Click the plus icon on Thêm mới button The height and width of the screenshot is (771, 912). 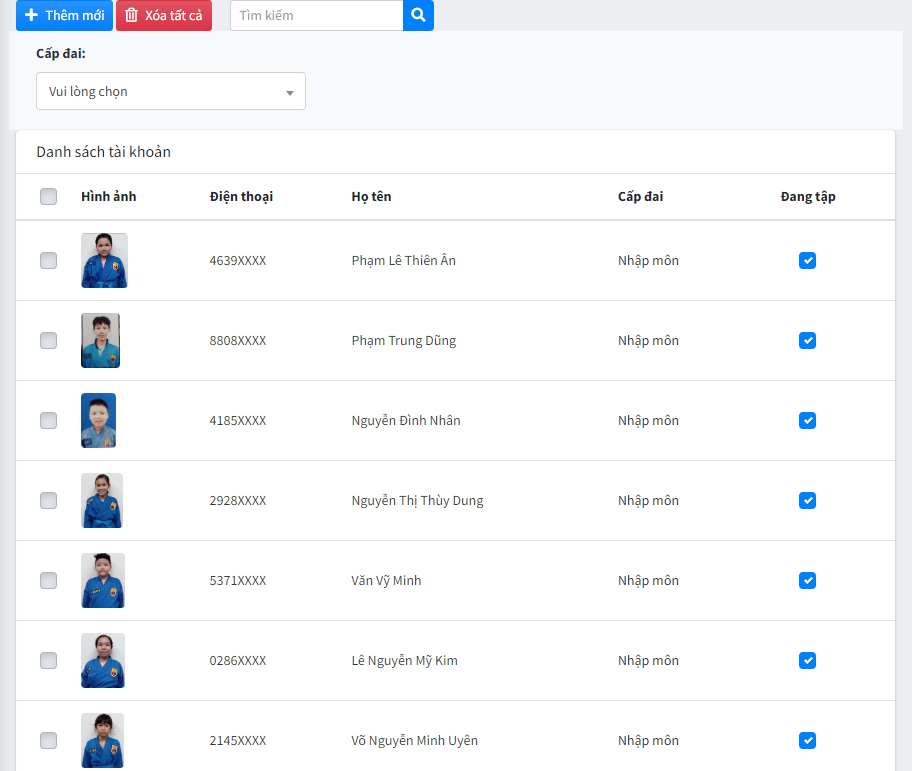point(32,15)
